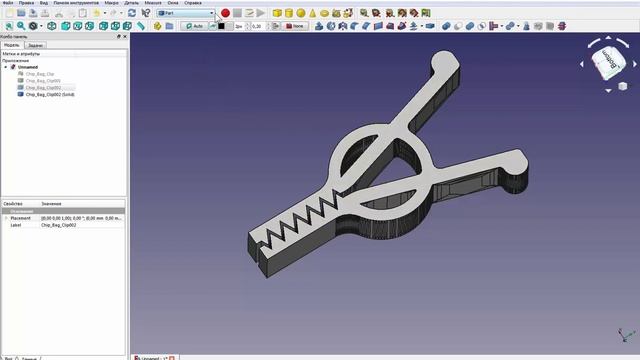Create a cylinder primitive solid

tap(289, 13)
